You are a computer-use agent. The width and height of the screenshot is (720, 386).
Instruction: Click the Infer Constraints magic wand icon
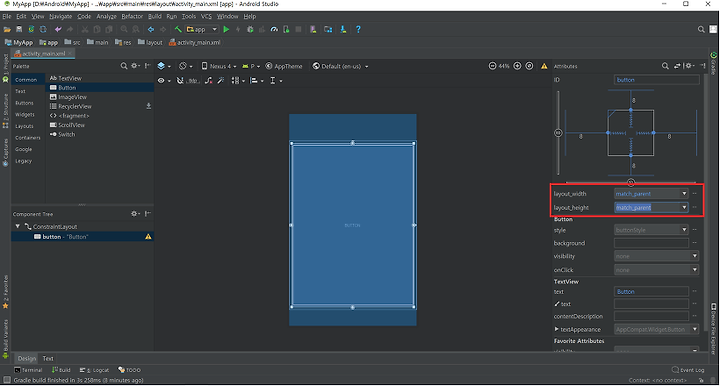[221, 81]
